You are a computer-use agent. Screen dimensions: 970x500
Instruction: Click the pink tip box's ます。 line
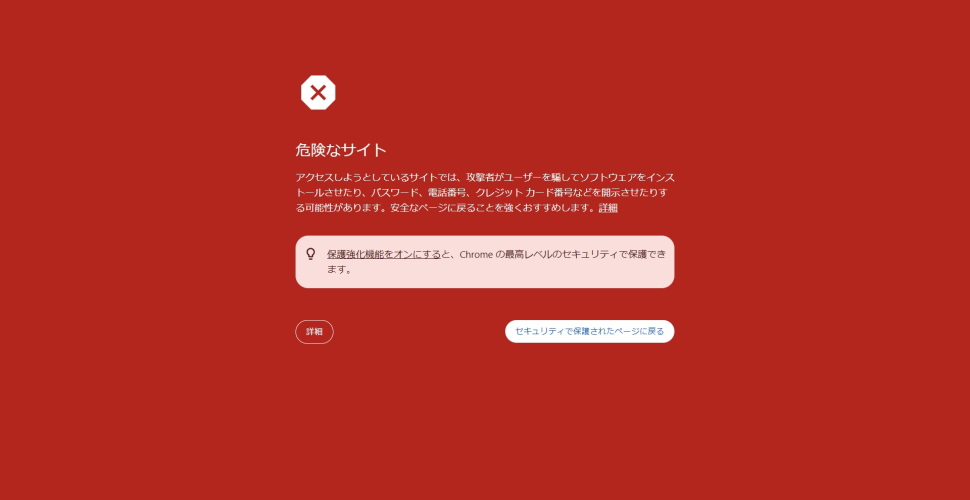point(340,270)
